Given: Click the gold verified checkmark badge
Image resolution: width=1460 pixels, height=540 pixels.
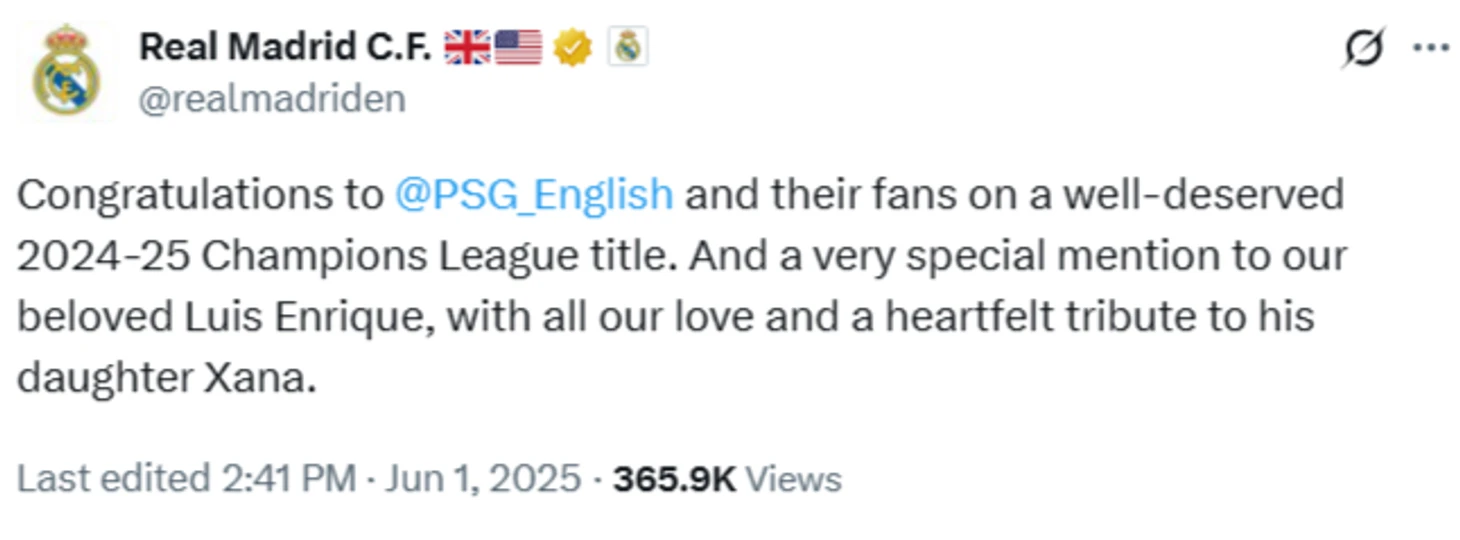Looking at the screenshot, I should pyautogui.click(x=572, y=47).
